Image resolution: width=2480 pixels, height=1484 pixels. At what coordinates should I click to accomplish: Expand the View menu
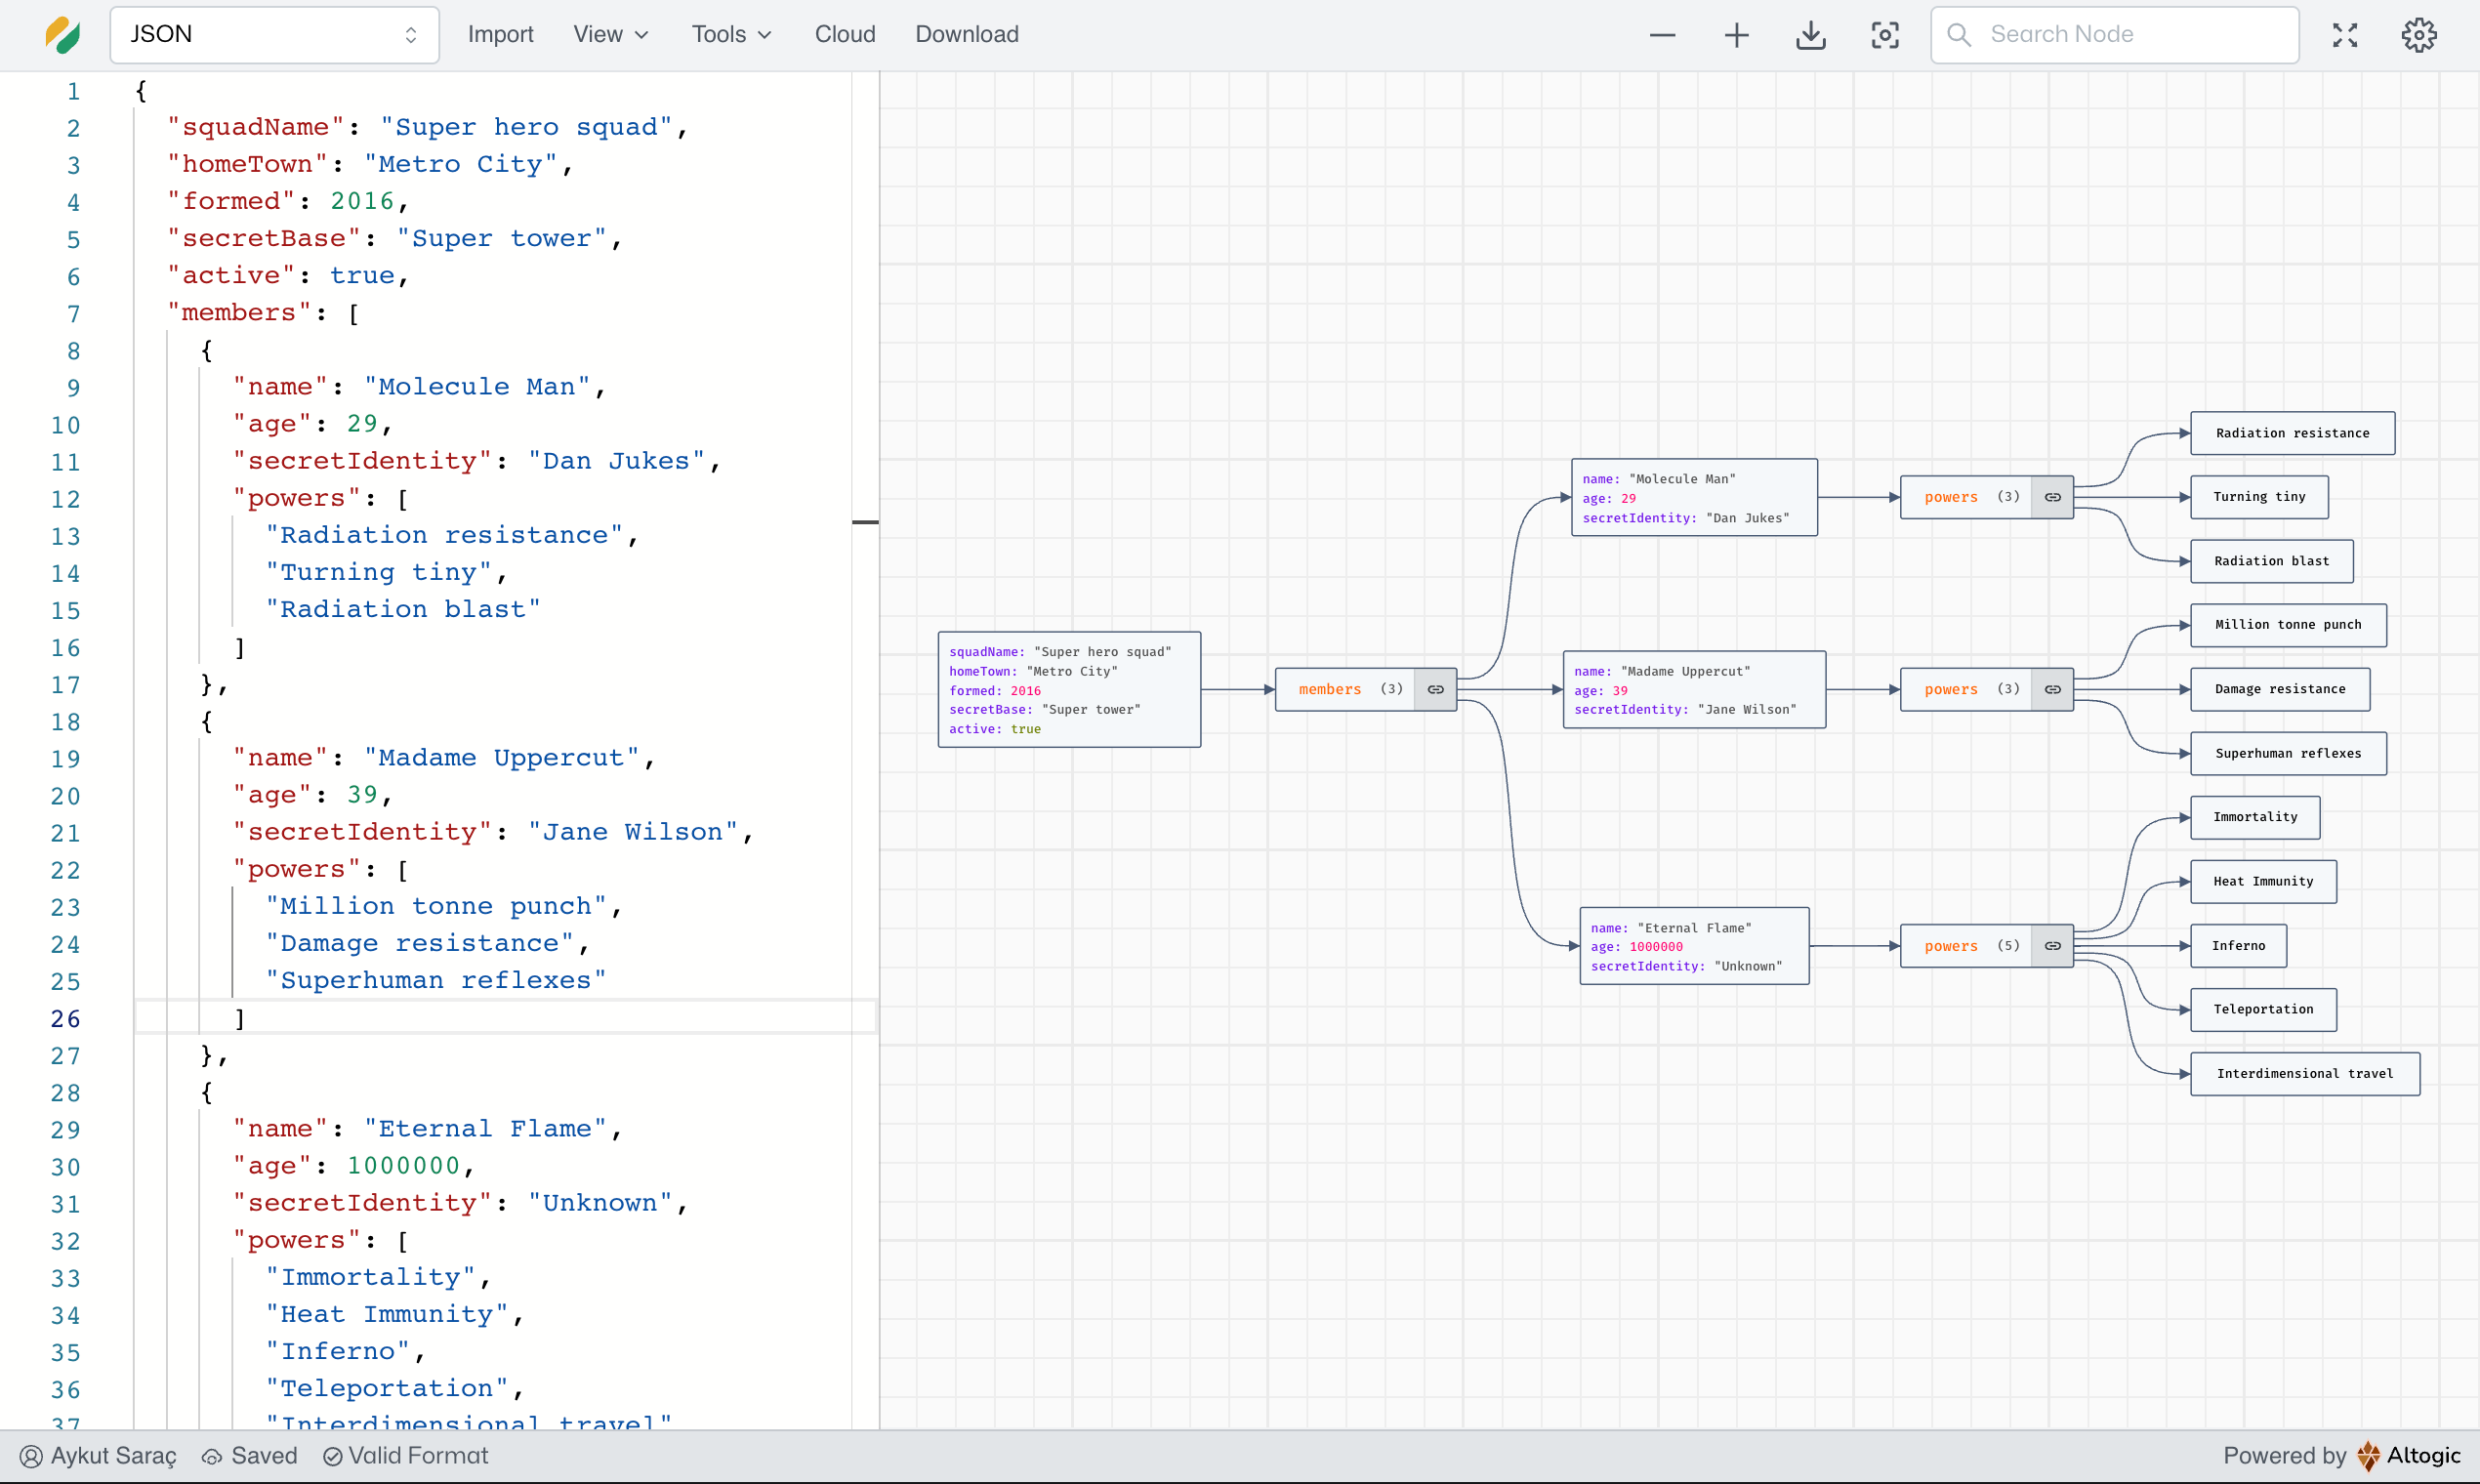click(x=611, y=35)
